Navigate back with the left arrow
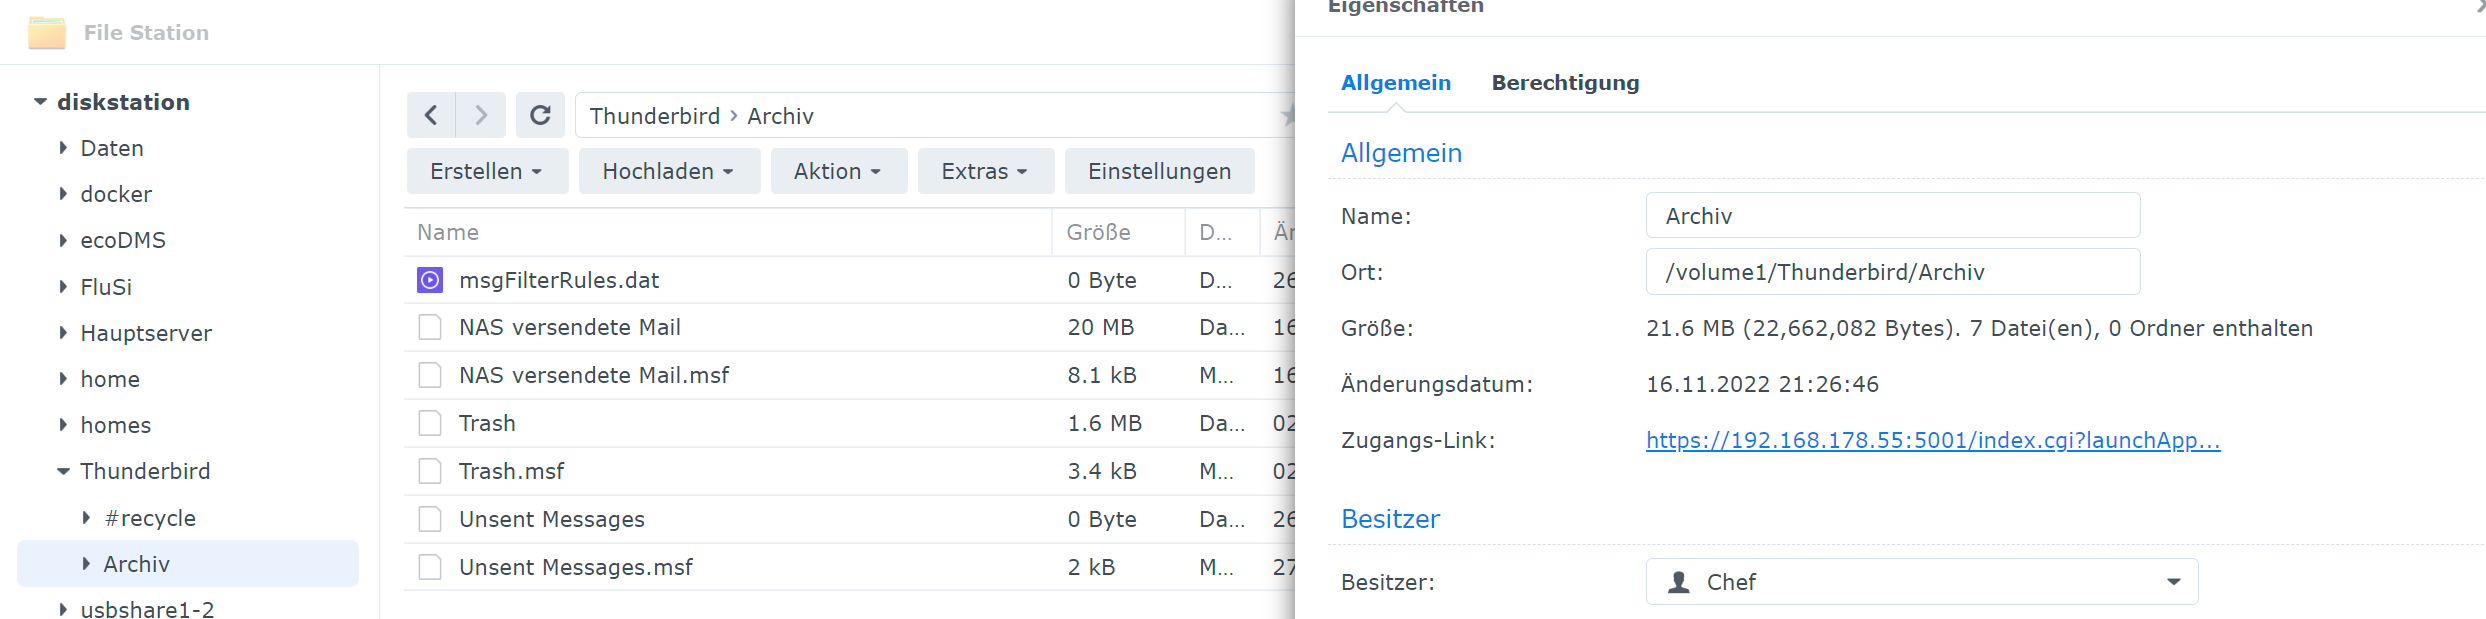The image size is (2486, 619). [x=431, y=116]
